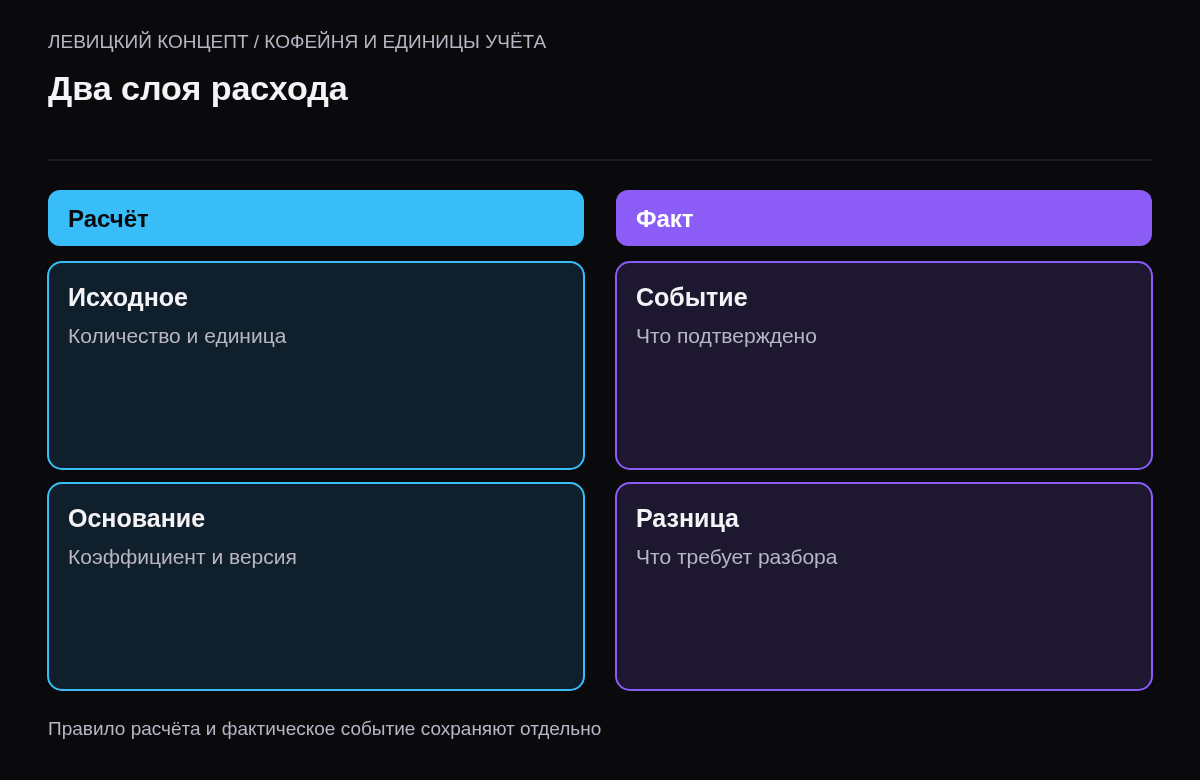Open the Событие card
This screenshot has width=1200, height=780.
[884, 366]
